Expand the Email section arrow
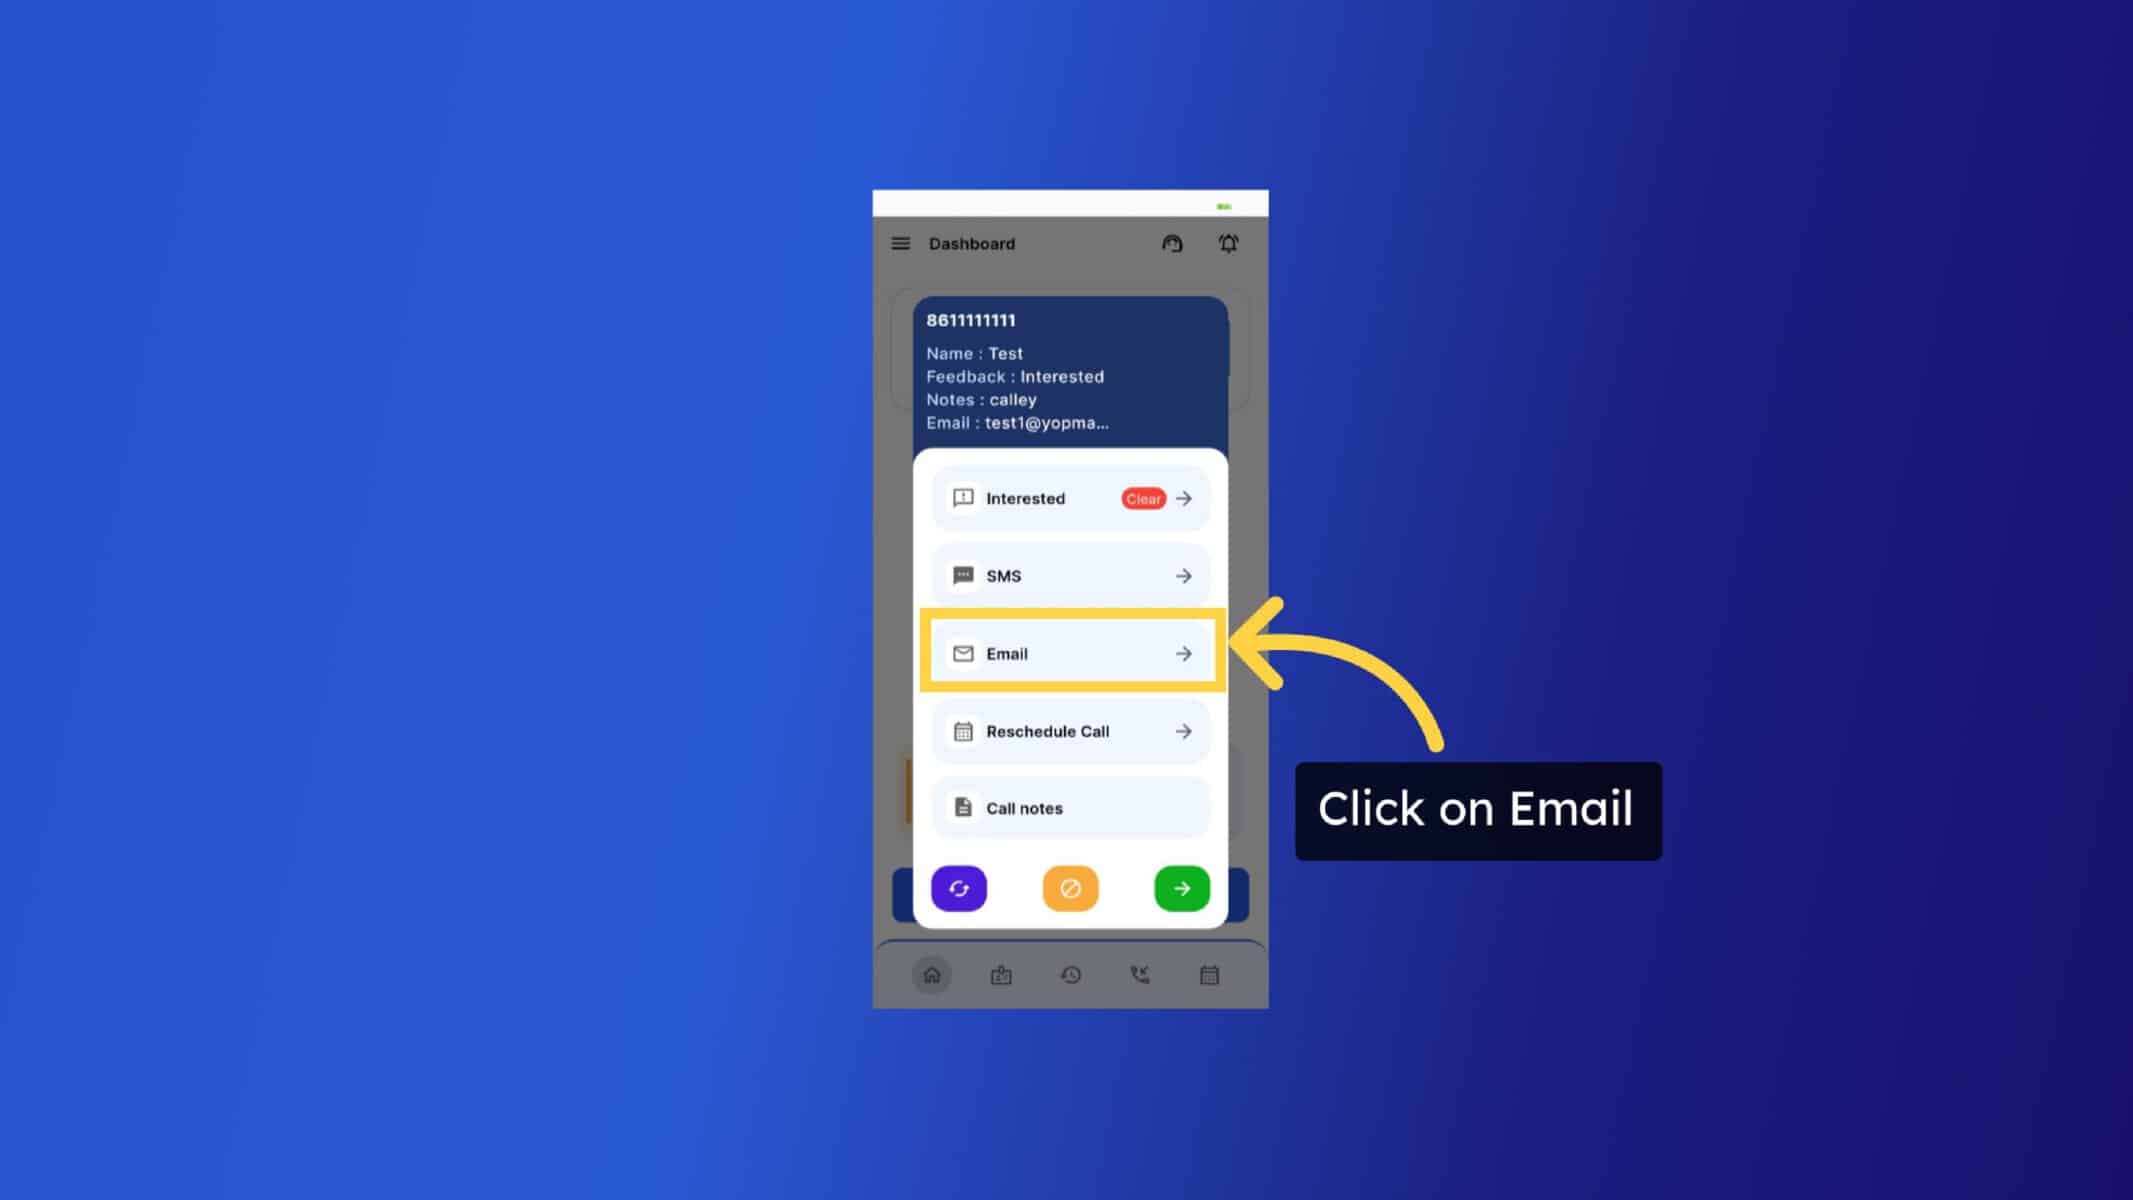The height and width of the screenshot is (1200, 2133). [x=1182, y=653]
